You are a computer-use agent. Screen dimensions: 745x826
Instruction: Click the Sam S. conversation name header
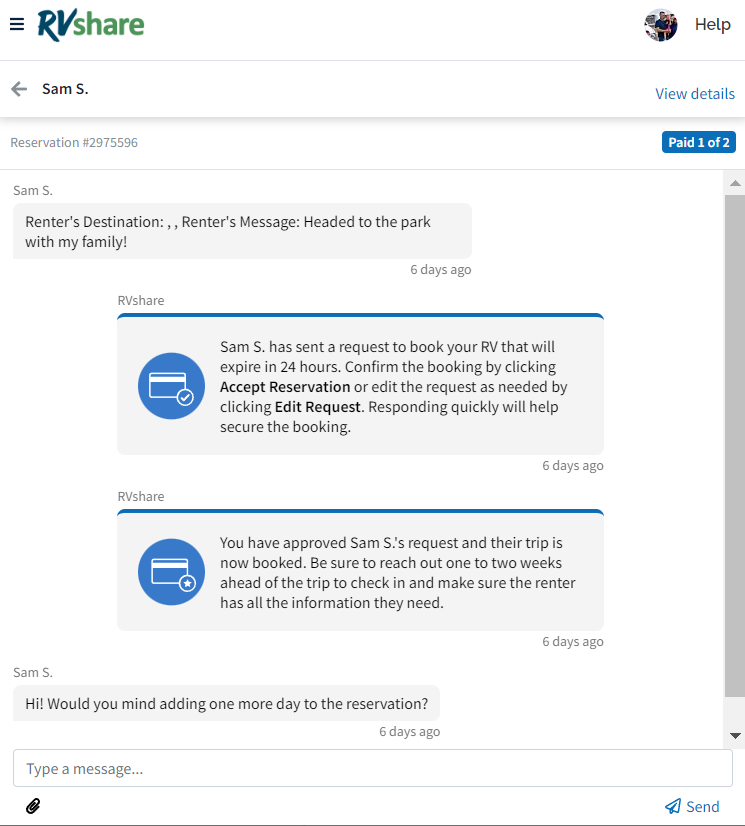(x=65, y=89)
